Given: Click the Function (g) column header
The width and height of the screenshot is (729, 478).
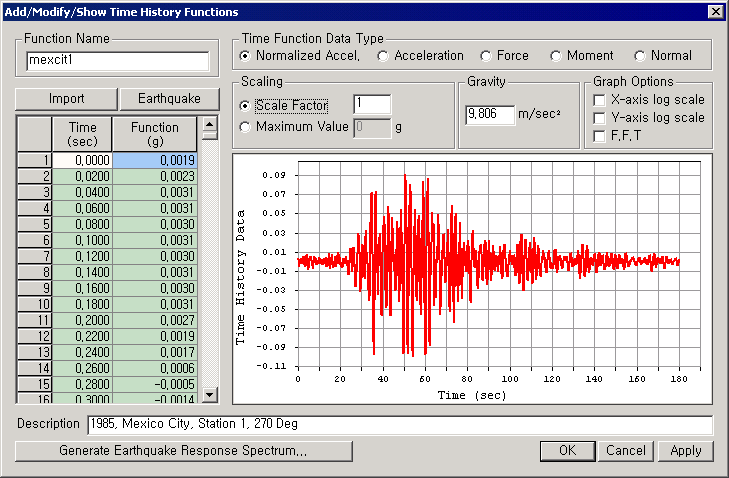Looking at the screenshot, I should (155, 134).
